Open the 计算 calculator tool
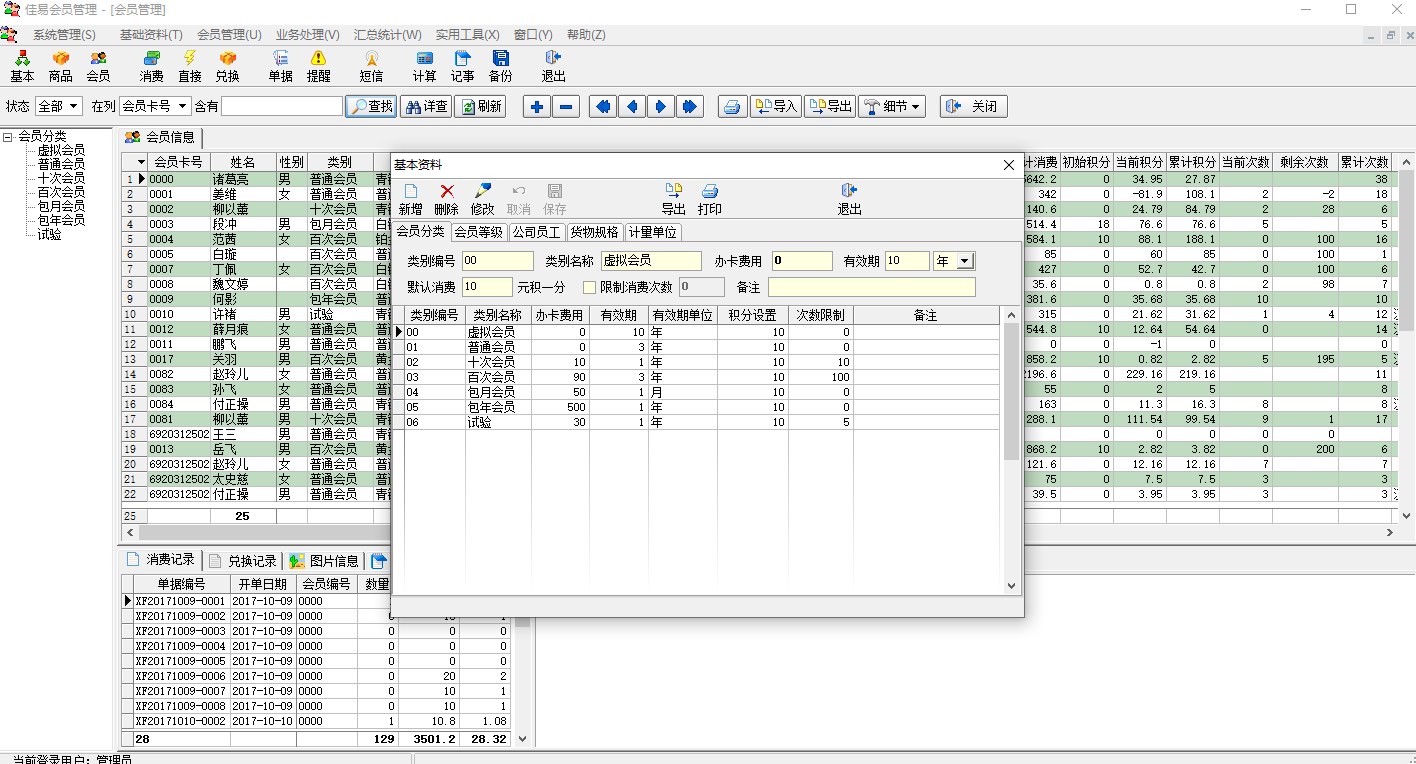Image resolution: width=1416 pixels, height=764 pixels. coord(424,66)
